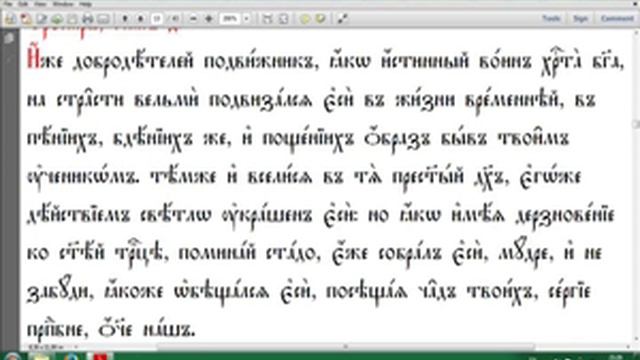Click the green cloud upload icon
Image resolution: width=640 pixels, height=360 pixels.
[57, 19]
